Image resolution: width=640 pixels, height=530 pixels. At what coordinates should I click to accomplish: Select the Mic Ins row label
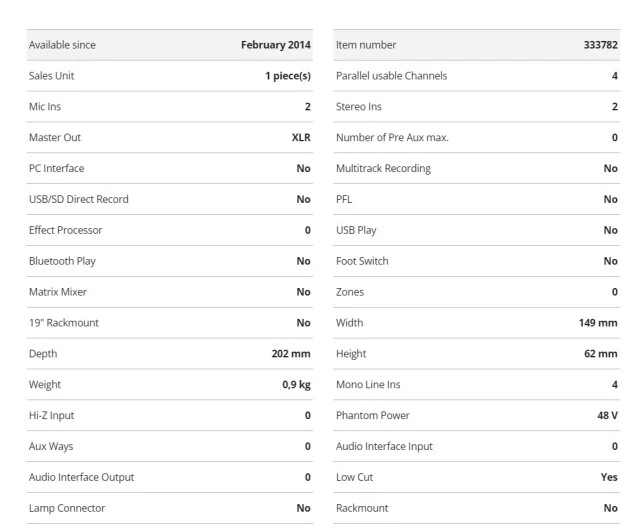coord(45,107)
